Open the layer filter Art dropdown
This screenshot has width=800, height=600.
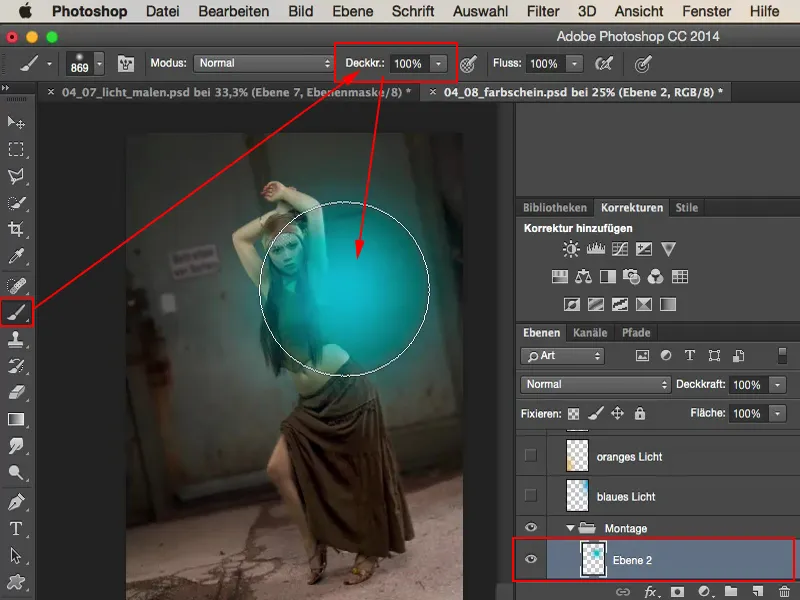562,356
